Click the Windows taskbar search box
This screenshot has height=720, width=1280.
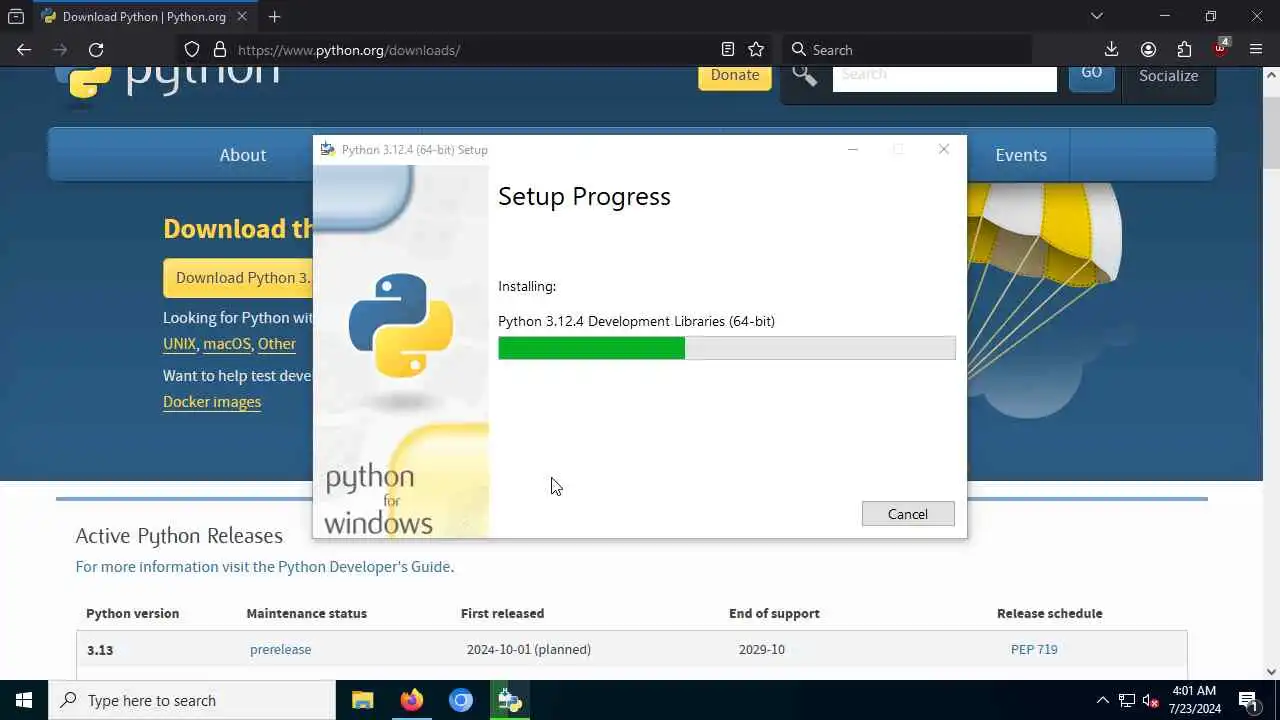pos(192,700)
